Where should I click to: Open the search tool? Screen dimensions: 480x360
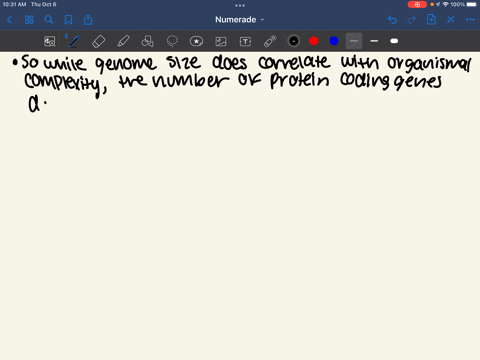pos(49,20)
